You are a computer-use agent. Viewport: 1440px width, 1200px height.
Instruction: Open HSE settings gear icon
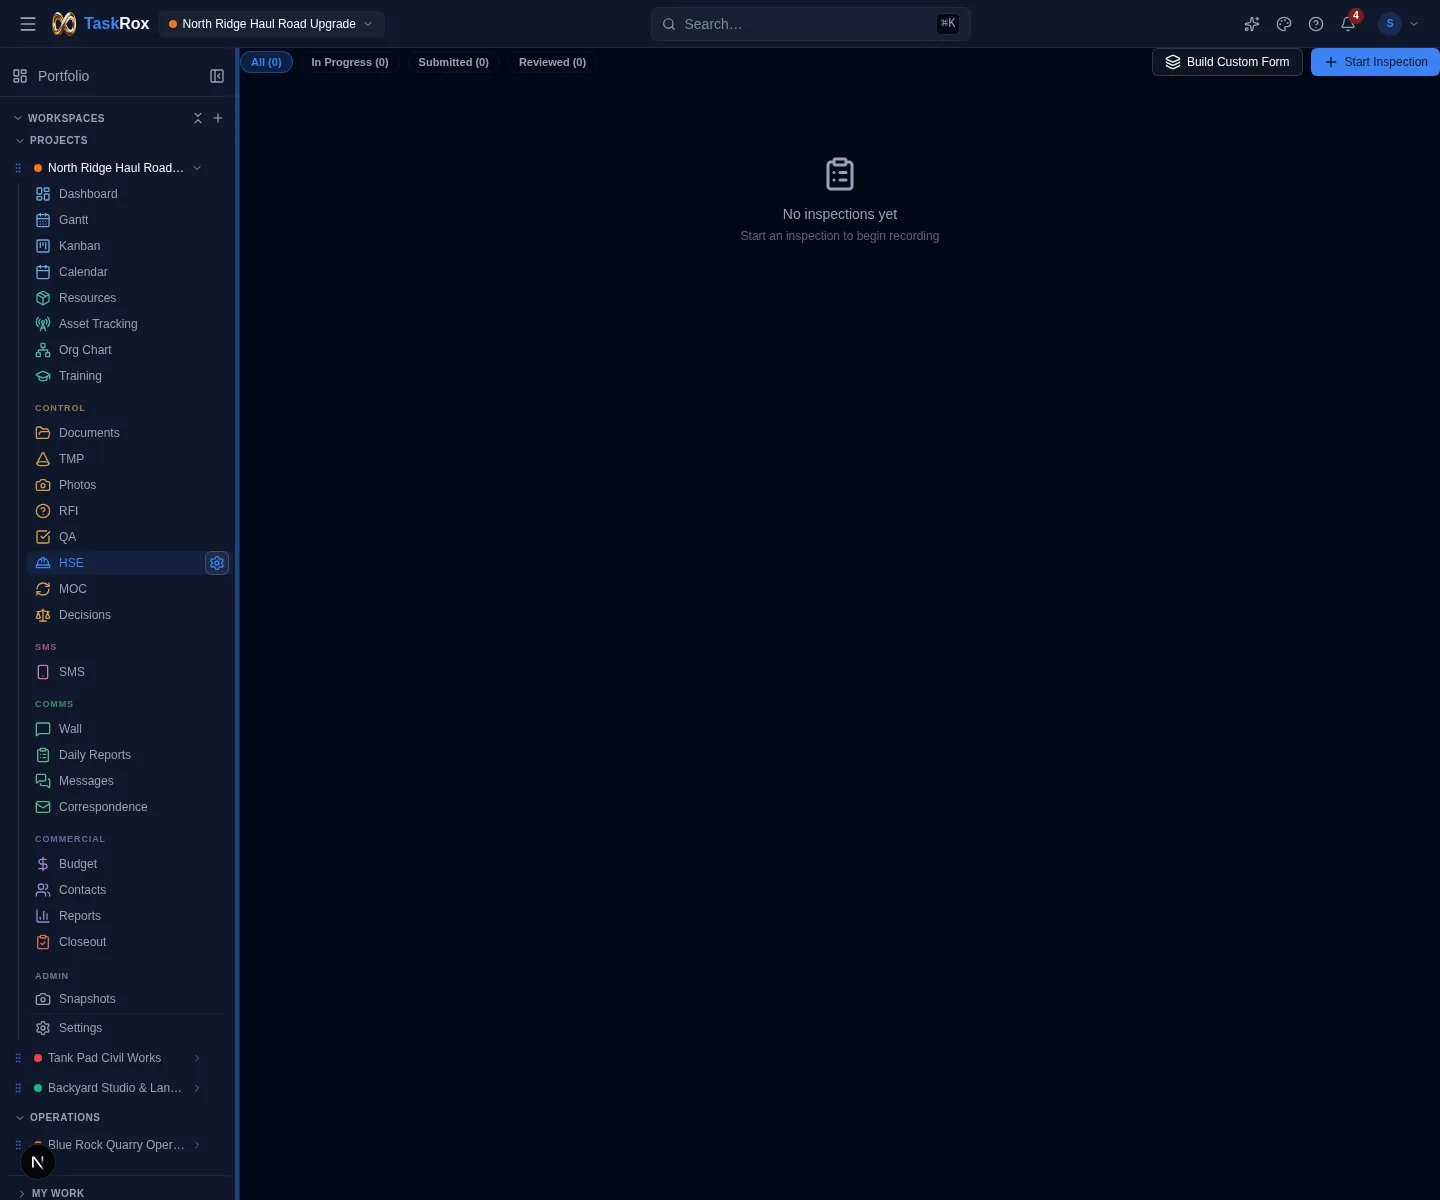[x=217, y=563]
